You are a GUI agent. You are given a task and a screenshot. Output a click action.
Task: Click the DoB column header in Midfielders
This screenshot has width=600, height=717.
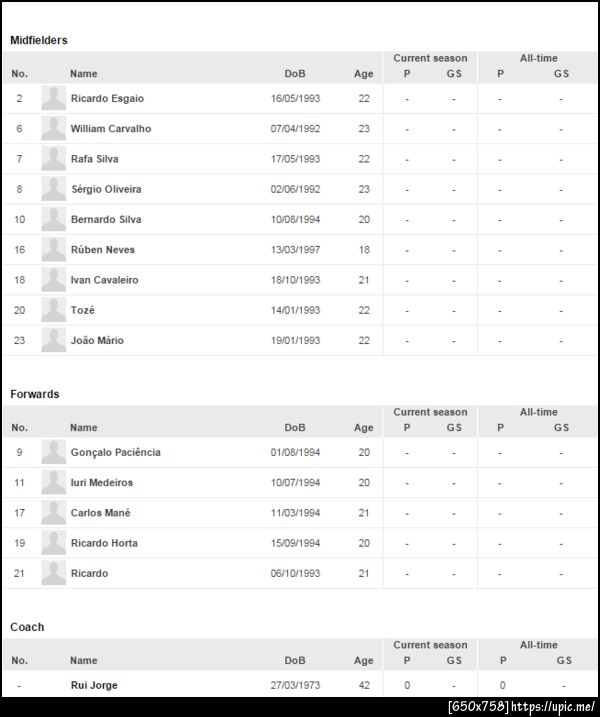[x=295, y=74]
